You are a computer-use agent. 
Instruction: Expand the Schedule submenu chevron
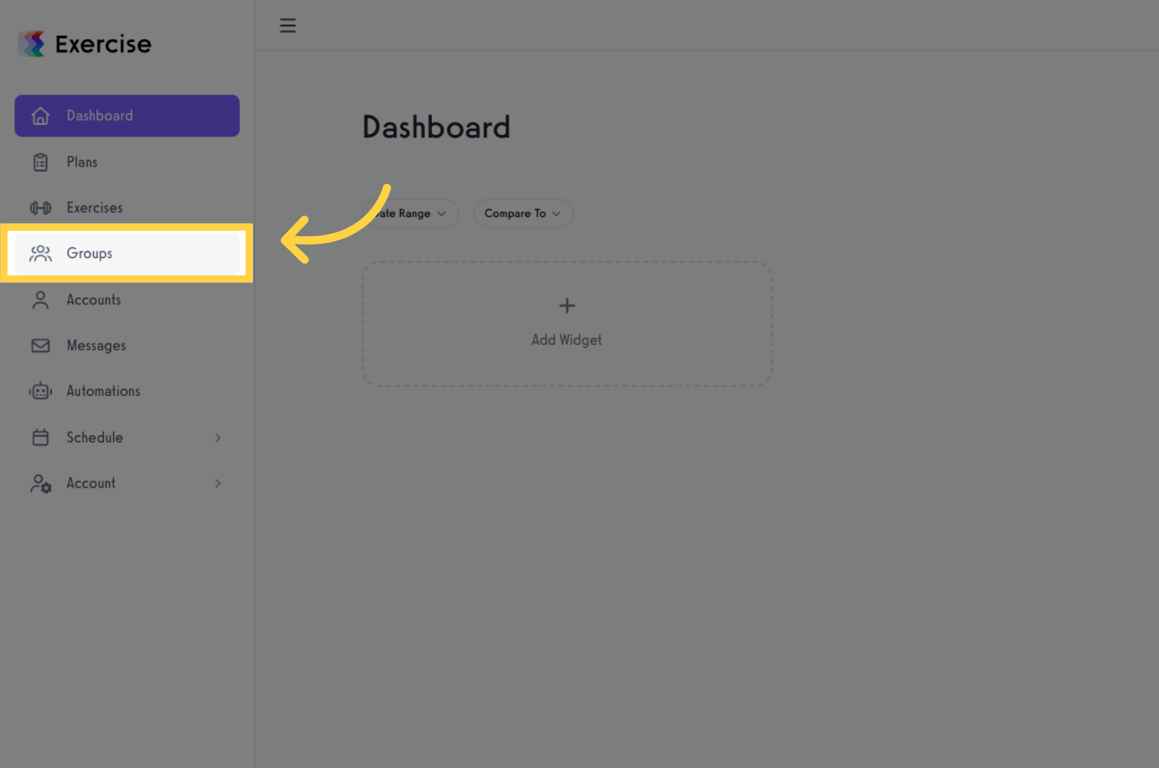click(x=217, y=437)
